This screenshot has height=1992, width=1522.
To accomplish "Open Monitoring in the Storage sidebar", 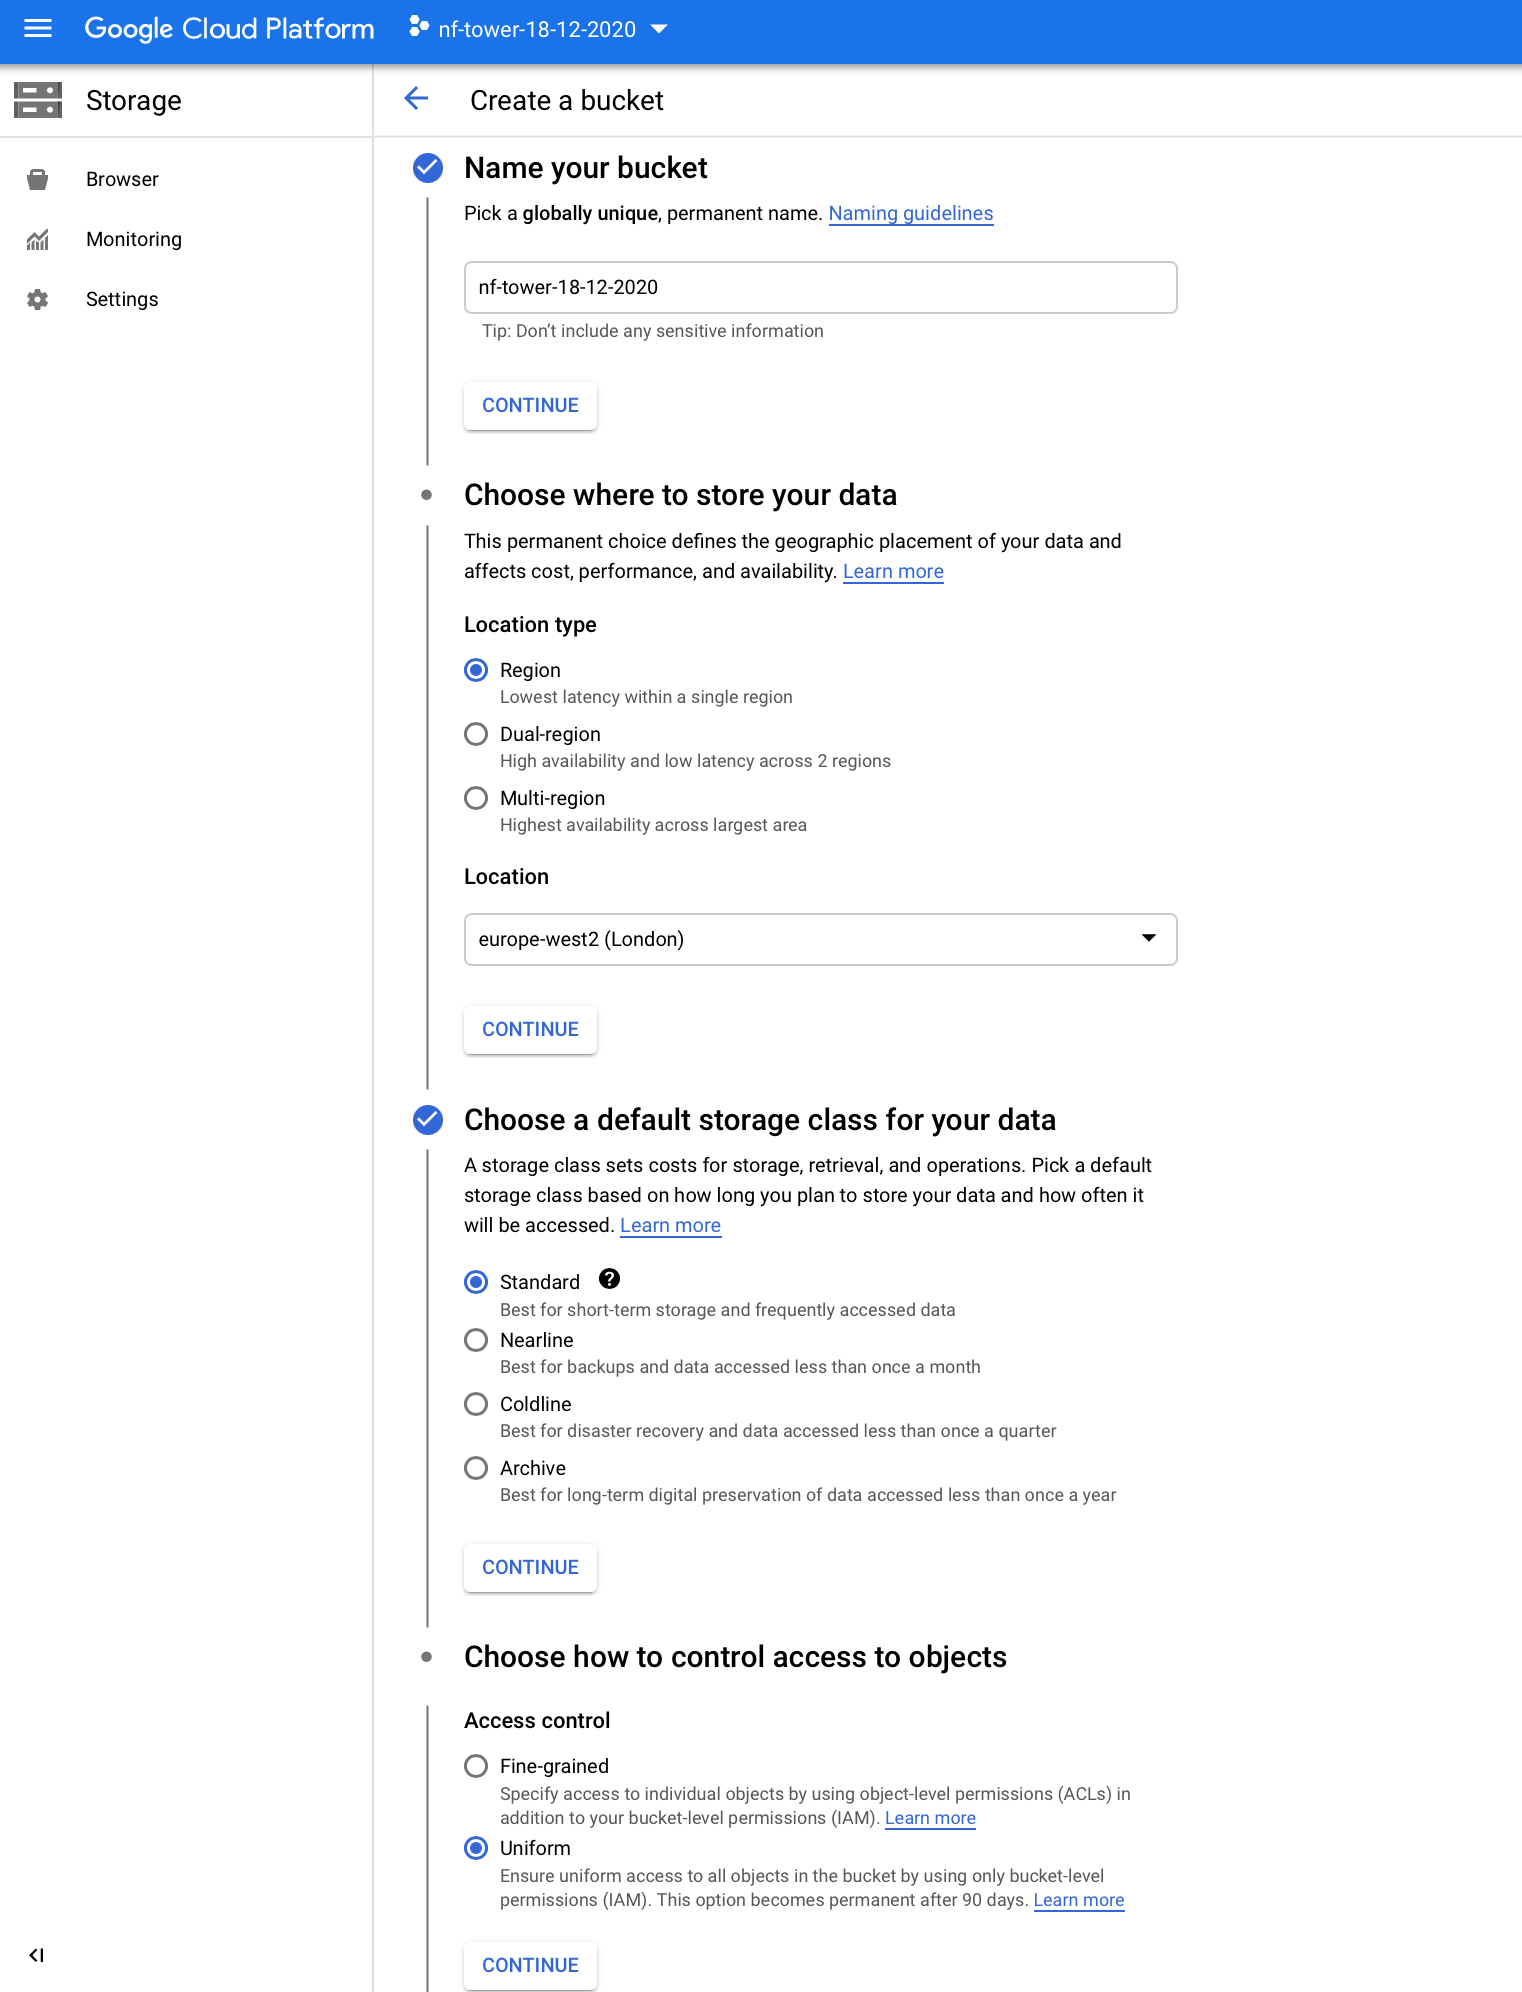I will click(134, 240).
